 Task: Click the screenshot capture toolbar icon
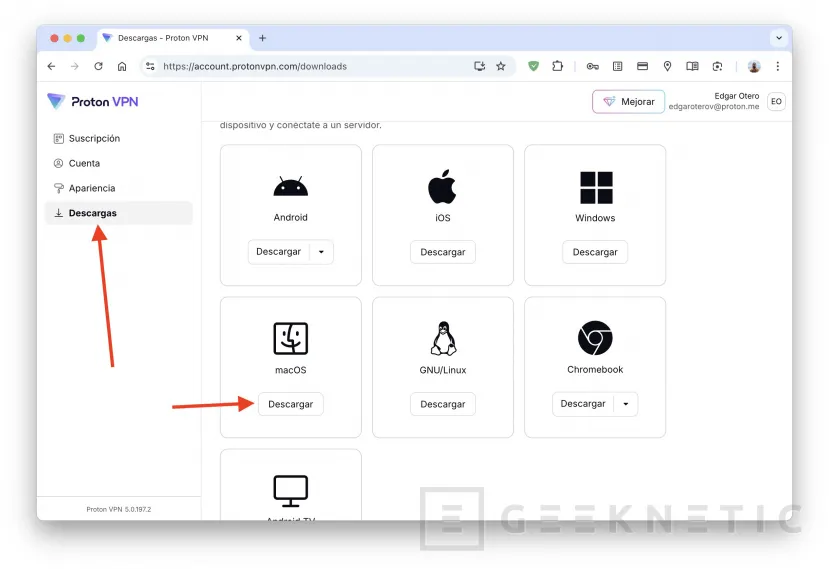(717, 66)
